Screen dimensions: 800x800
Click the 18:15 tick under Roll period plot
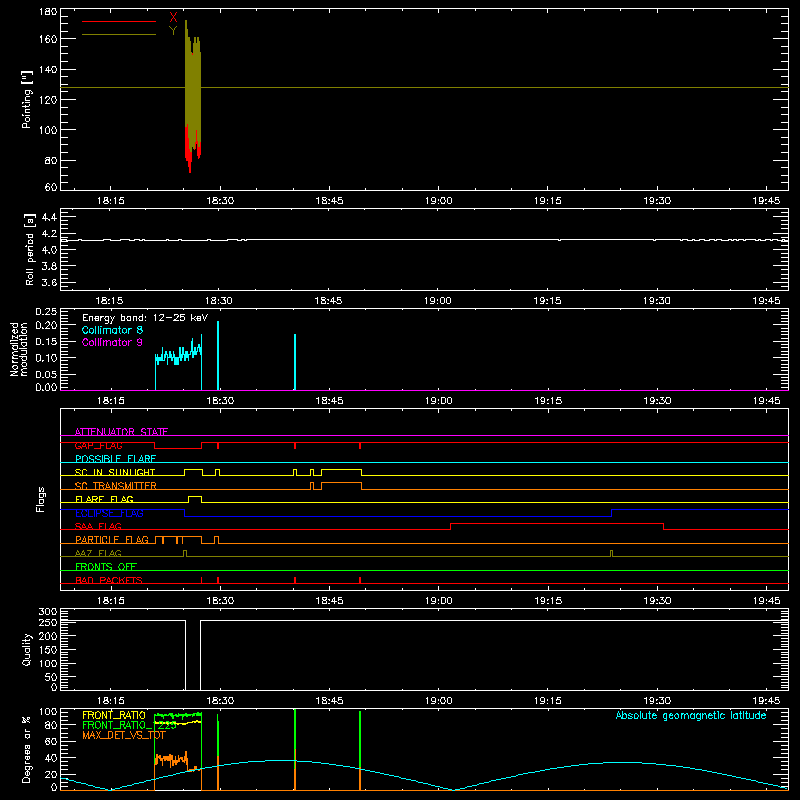110,301
